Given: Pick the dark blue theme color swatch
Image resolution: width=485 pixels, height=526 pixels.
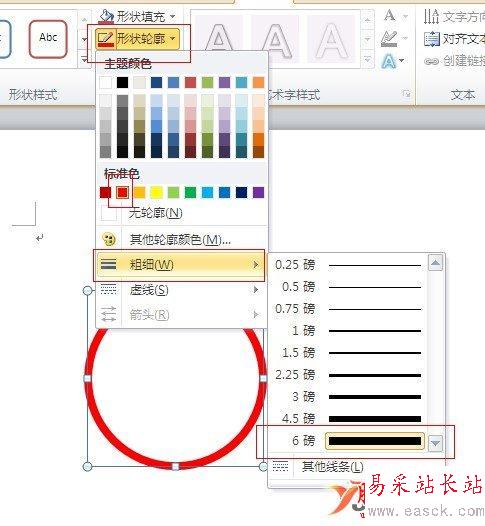Looking at the screenshot, I should coord(157,82).
